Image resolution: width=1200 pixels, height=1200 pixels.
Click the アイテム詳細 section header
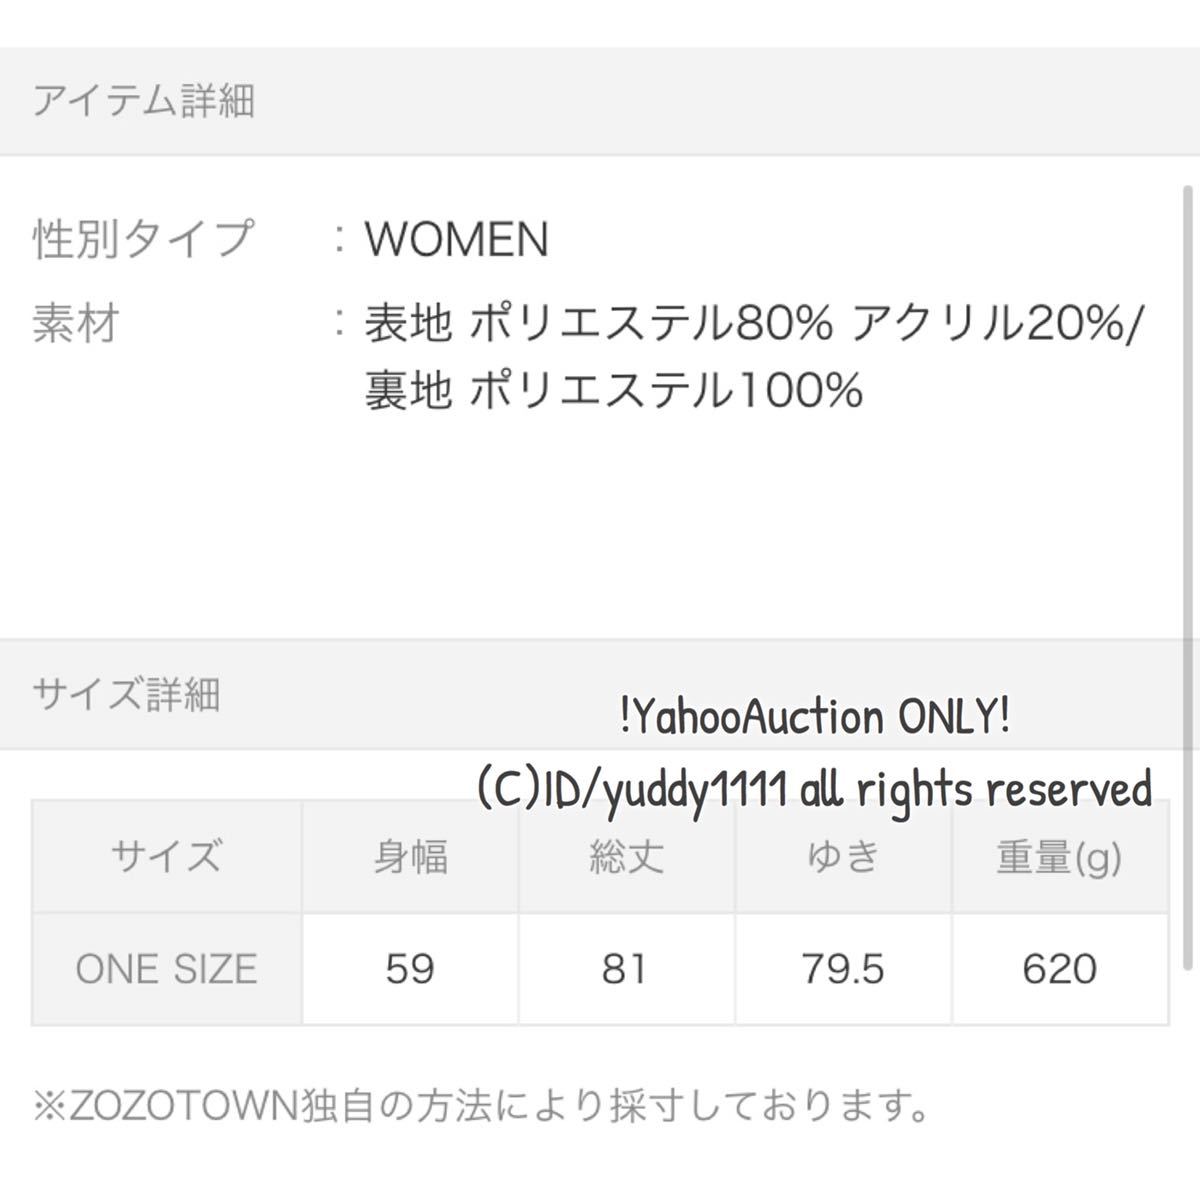pyautogui.click(x=144, y=102)
